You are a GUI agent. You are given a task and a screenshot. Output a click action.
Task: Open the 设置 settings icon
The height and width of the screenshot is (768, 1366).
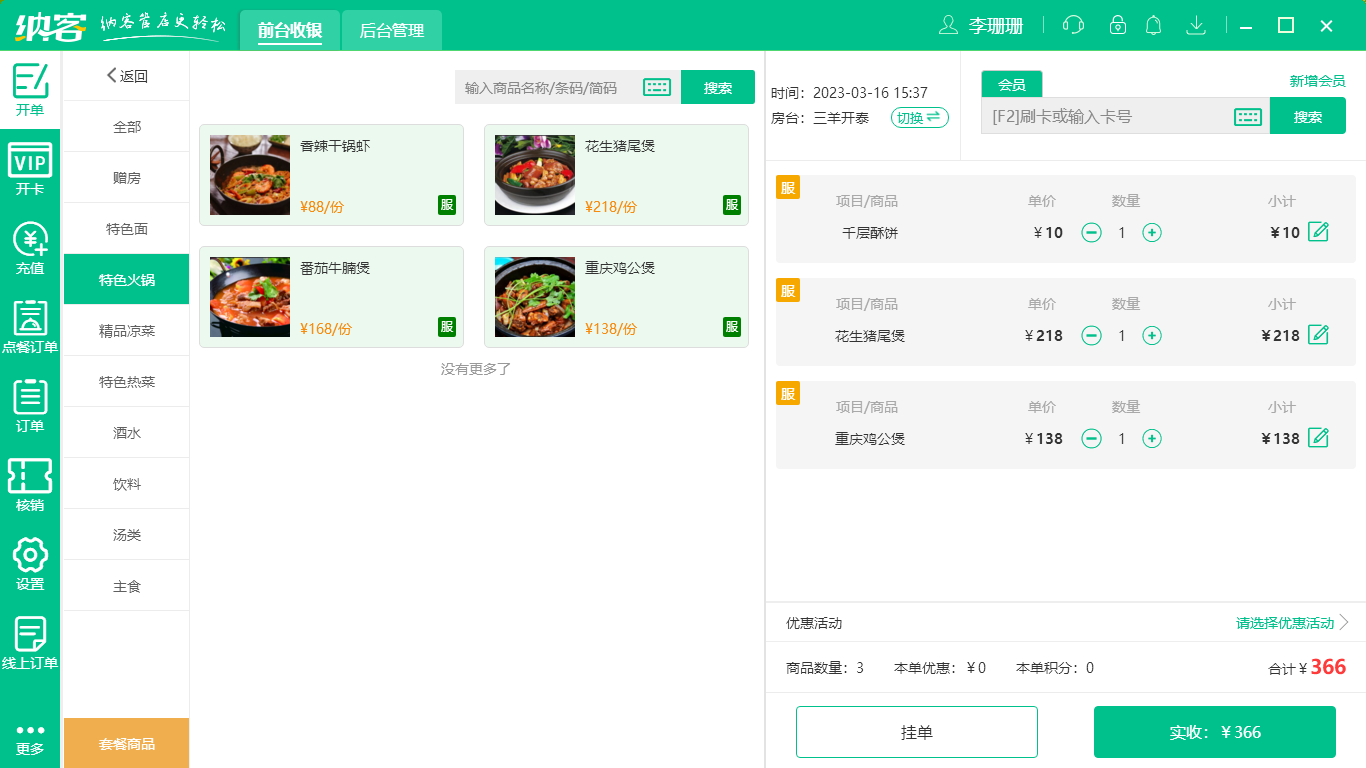point(30,560)
